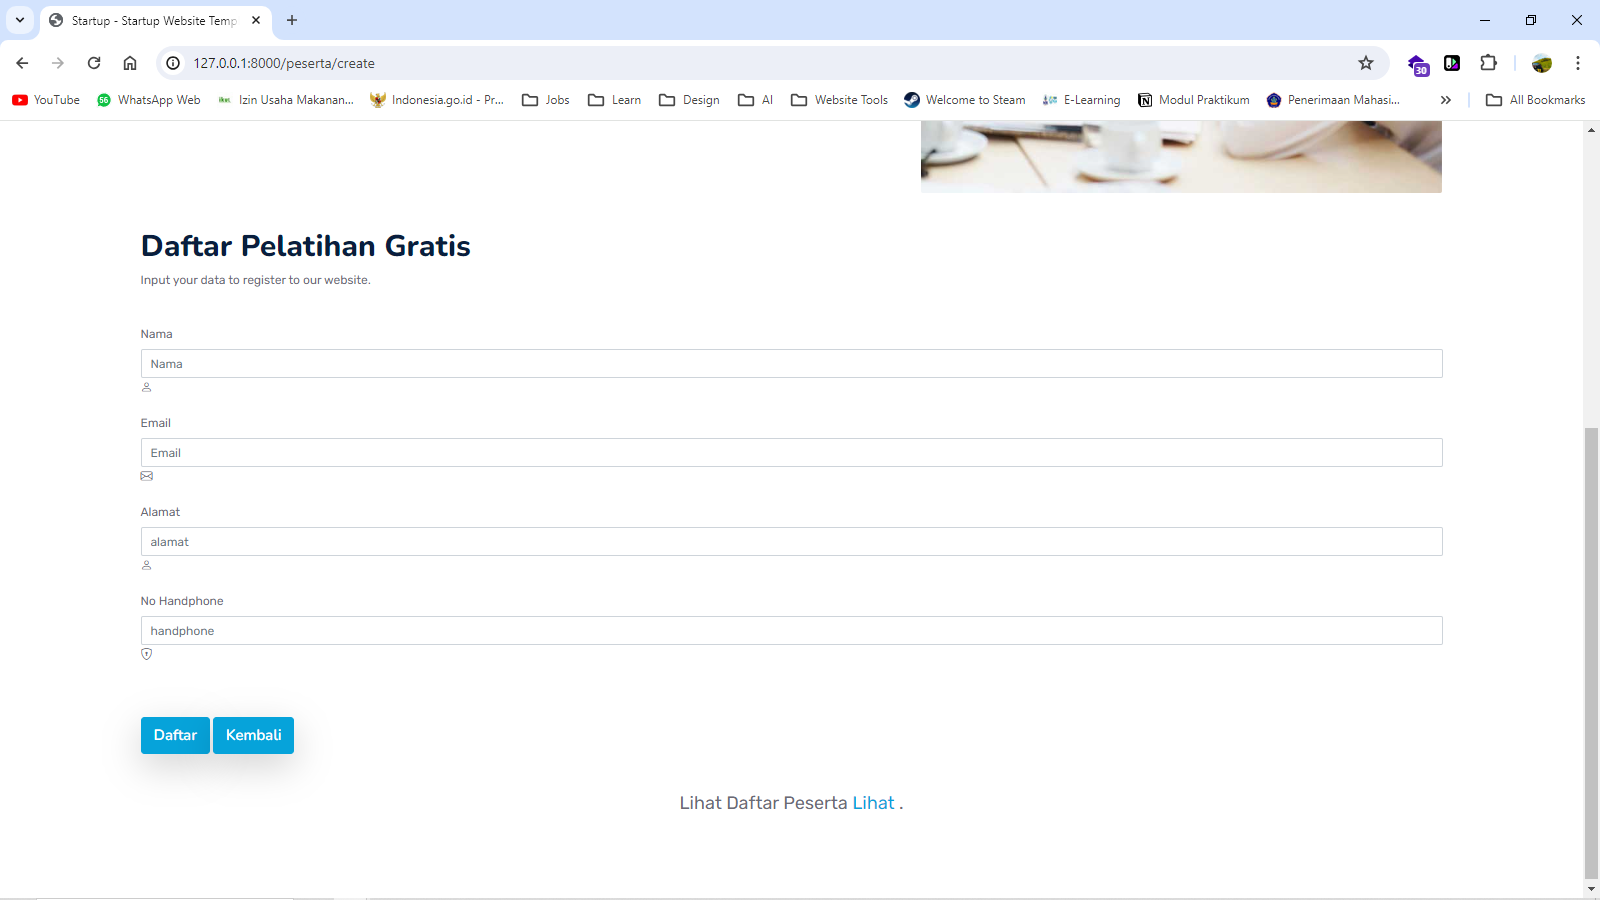
Task: Click the back navigation arrow
Action: [x=22, y=63]
